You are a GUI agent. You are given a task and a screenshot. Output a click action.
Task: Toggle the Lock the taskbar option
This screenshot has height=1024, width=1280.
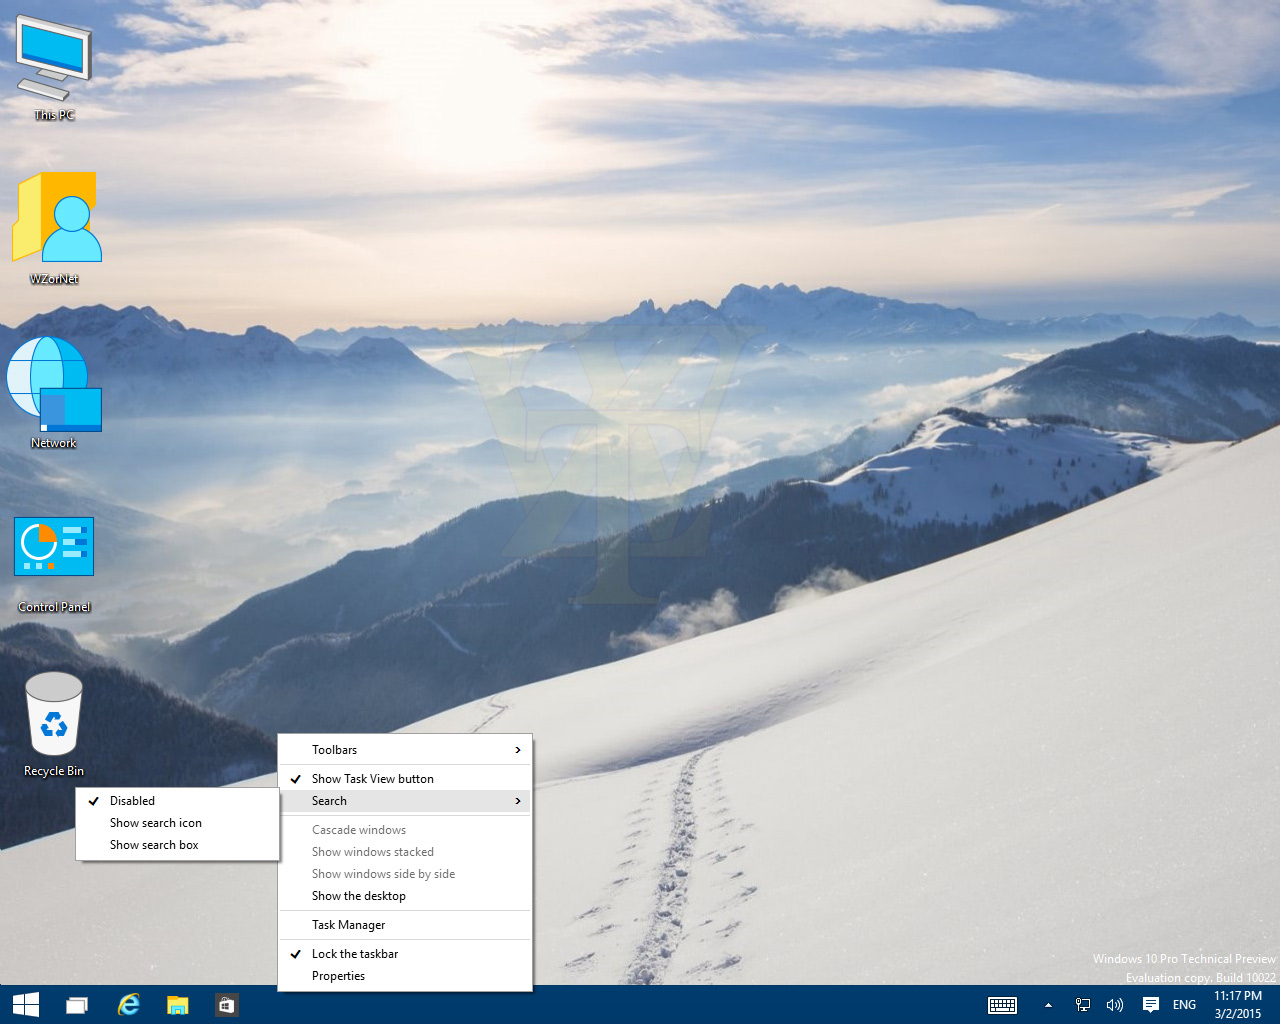tap(354, 954)
